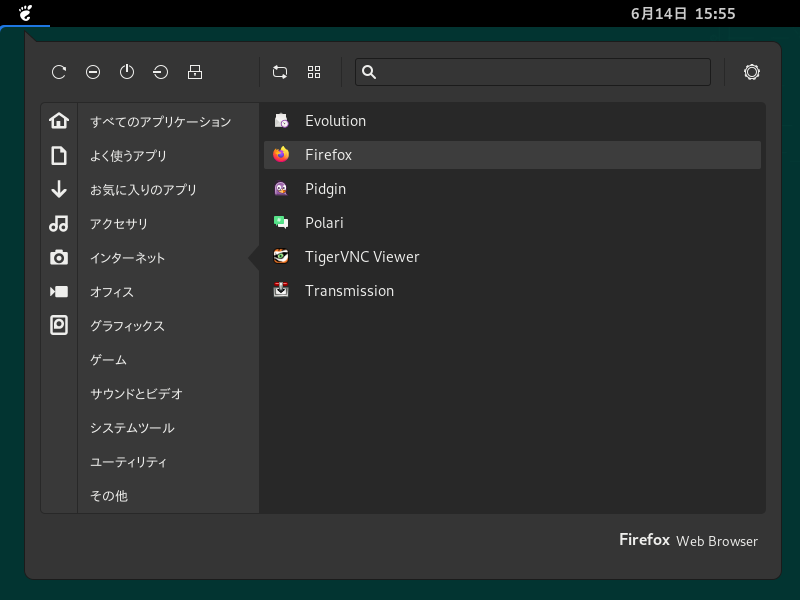
Task: Open the Documents folder shortcut icon
Action: (59, 155)
